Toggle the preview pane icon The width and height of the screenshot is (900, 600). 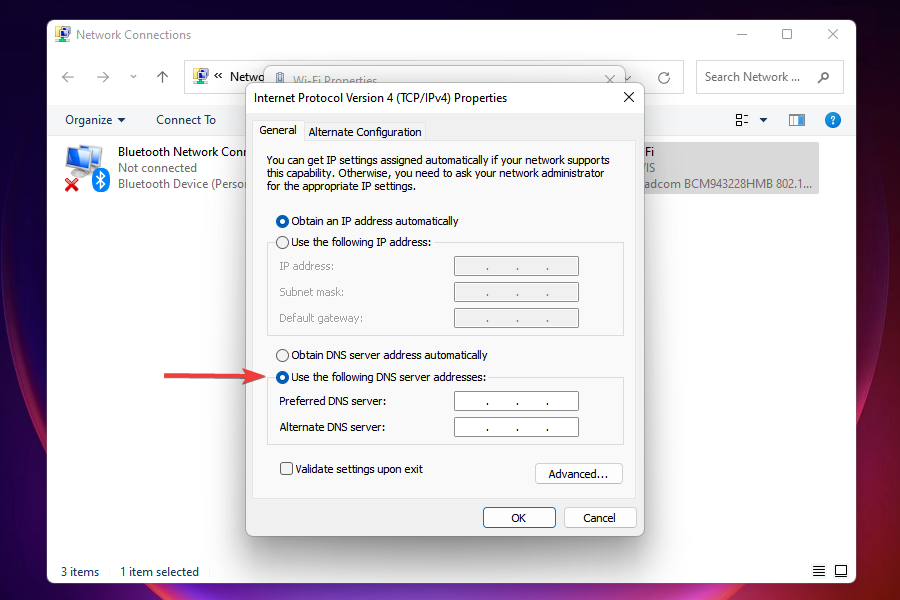point(797,120)
